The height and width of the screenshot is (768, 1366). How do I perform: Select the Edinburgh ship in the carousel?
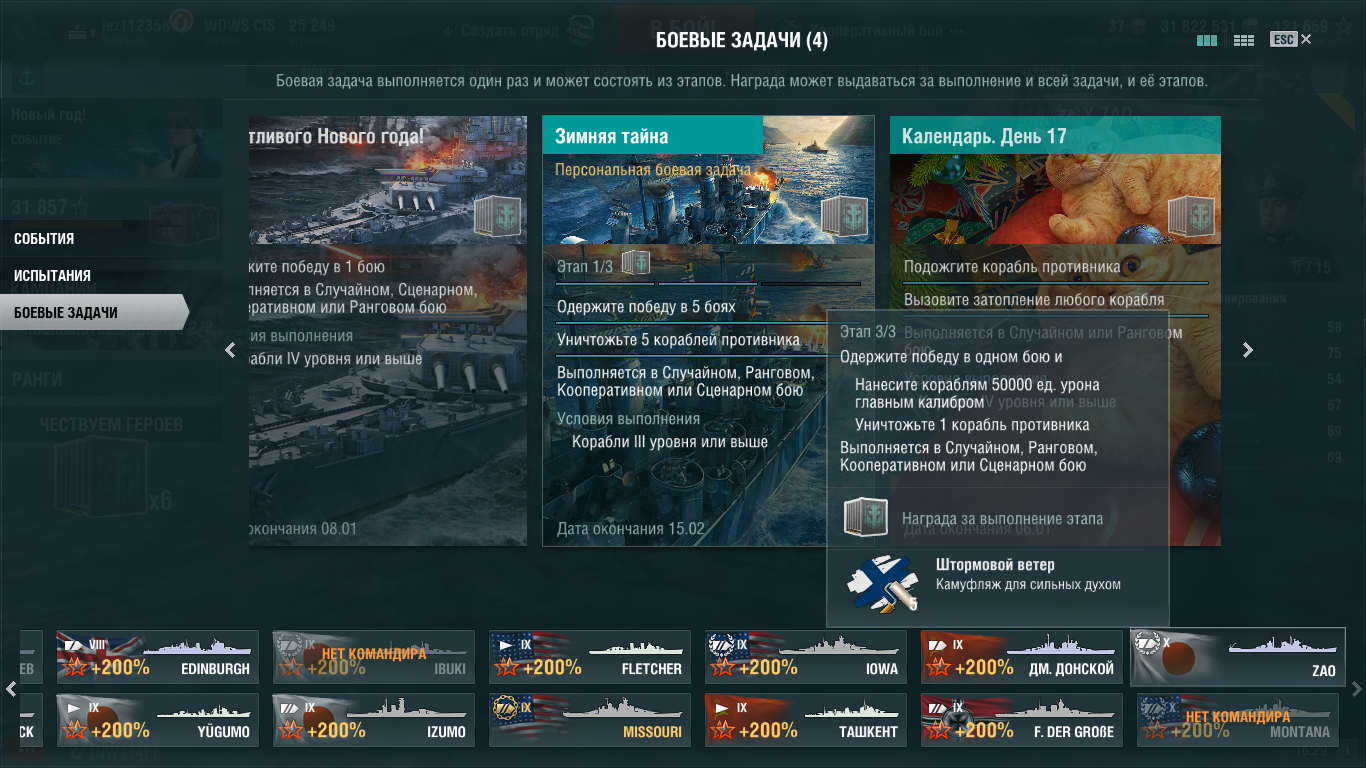click(x=158, y=657)
